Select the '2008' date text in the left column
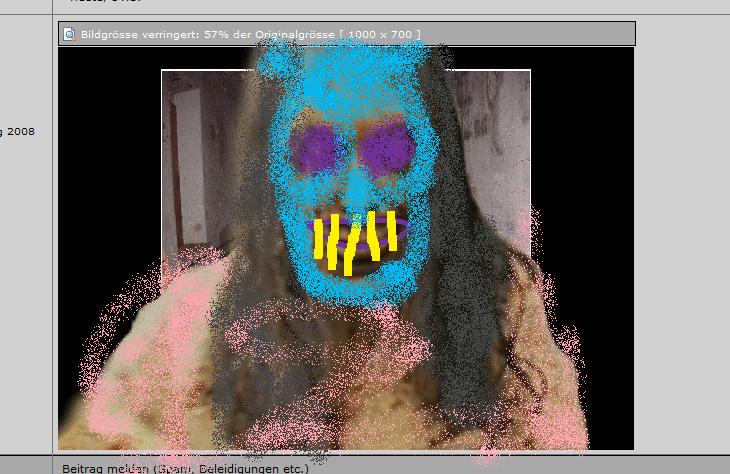The image size is (730, 474). pyautogui.click(x=21, y=131)
